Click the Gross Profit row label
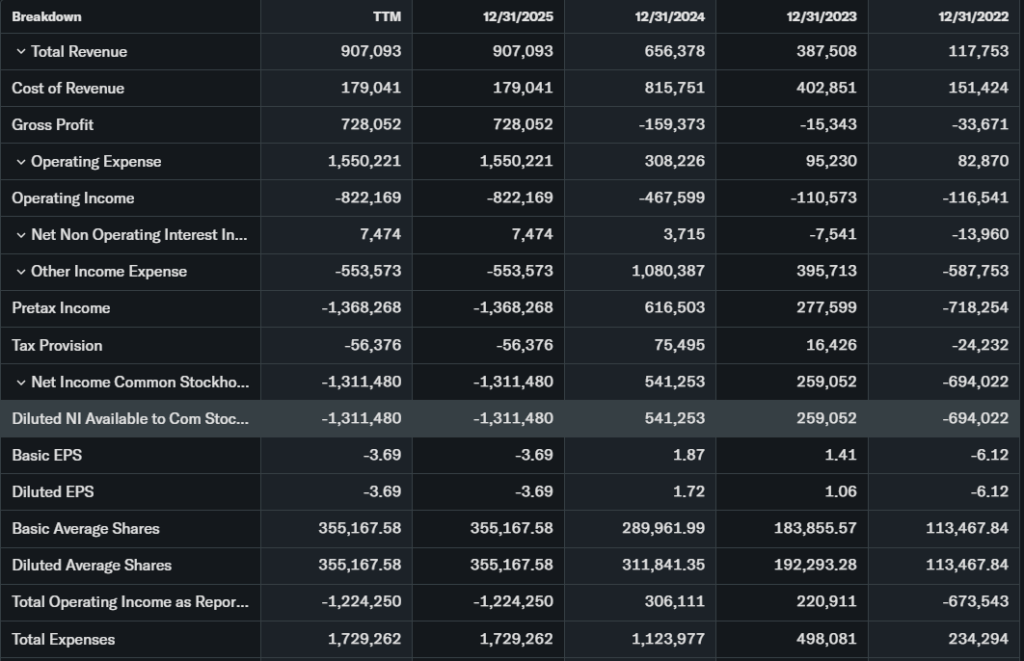Viewport: 1024px width, 661px height. 53,125
